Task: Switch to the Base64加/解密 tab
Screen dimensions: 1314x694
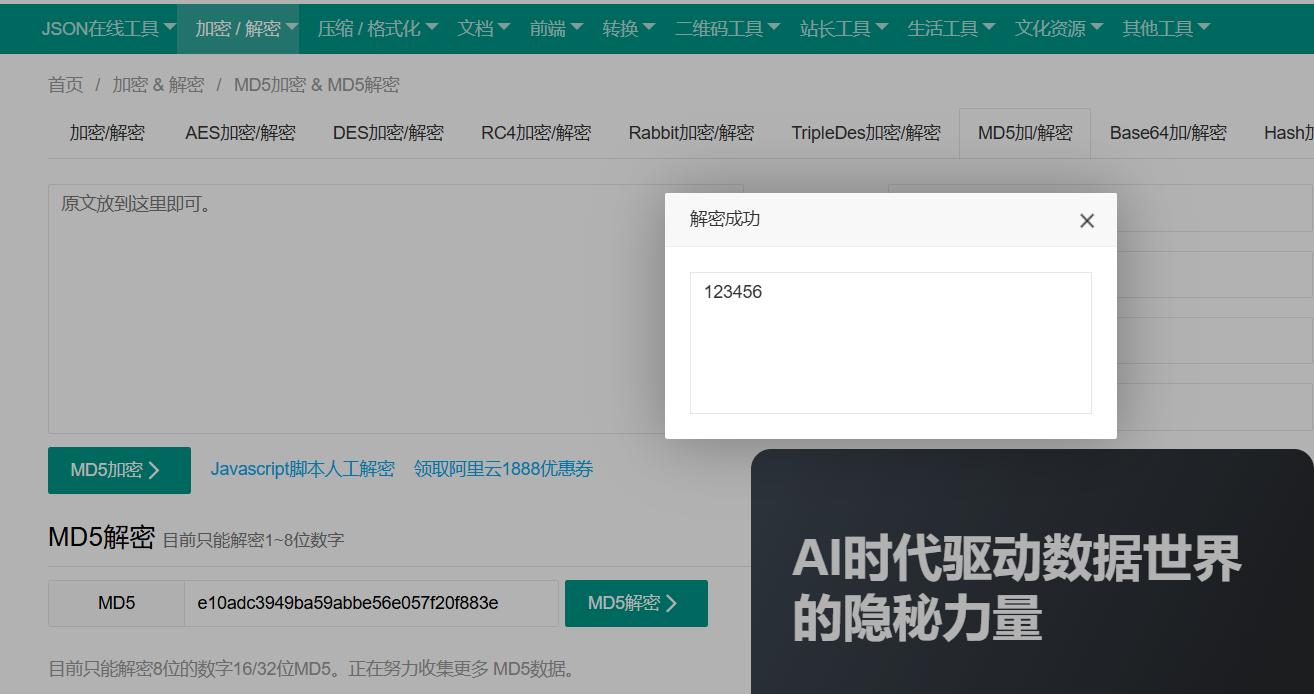Action: [x=1168, y=132]
